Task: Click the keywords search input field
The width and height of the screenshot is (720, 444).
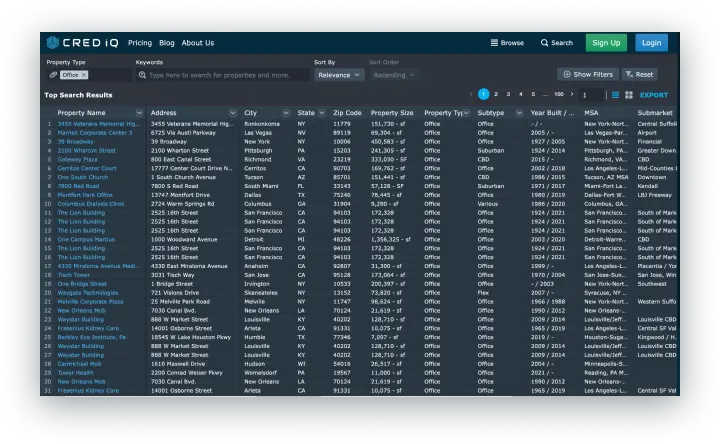Action: [x=223, y=75]
